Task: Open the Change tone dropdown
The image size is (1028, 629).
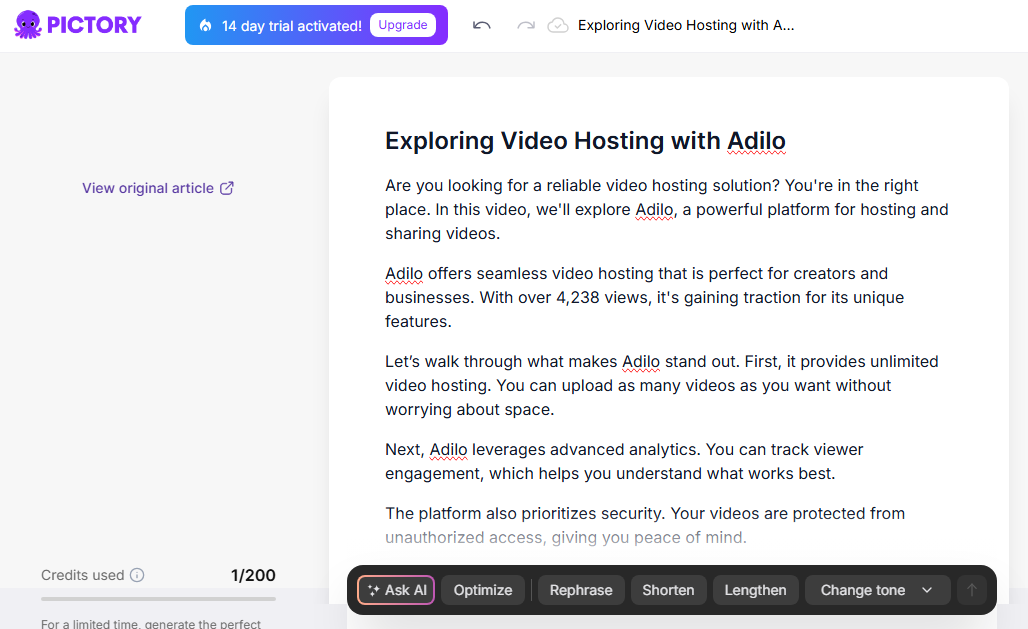Action: (877, 590)
